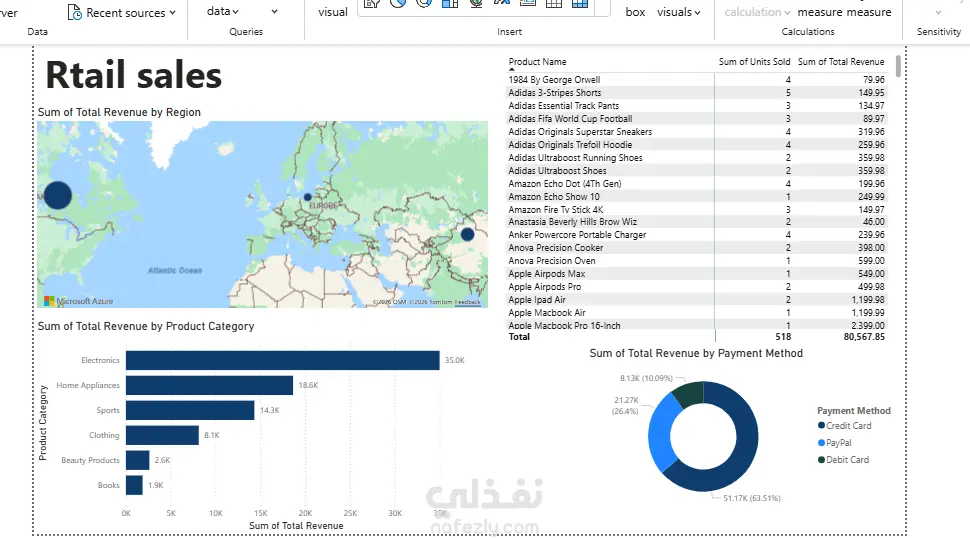Insert a pie chart visual

398,3
